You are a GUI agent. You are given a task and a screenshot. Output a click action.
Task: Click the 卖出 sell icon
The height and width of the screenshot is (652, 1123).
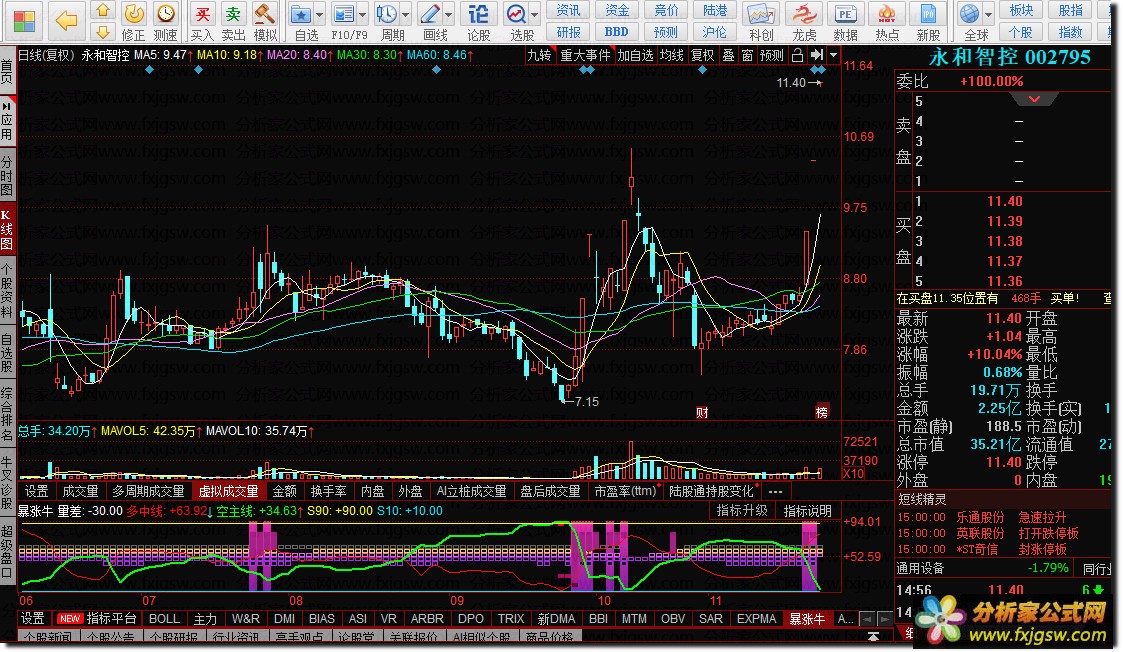point(233,21)
